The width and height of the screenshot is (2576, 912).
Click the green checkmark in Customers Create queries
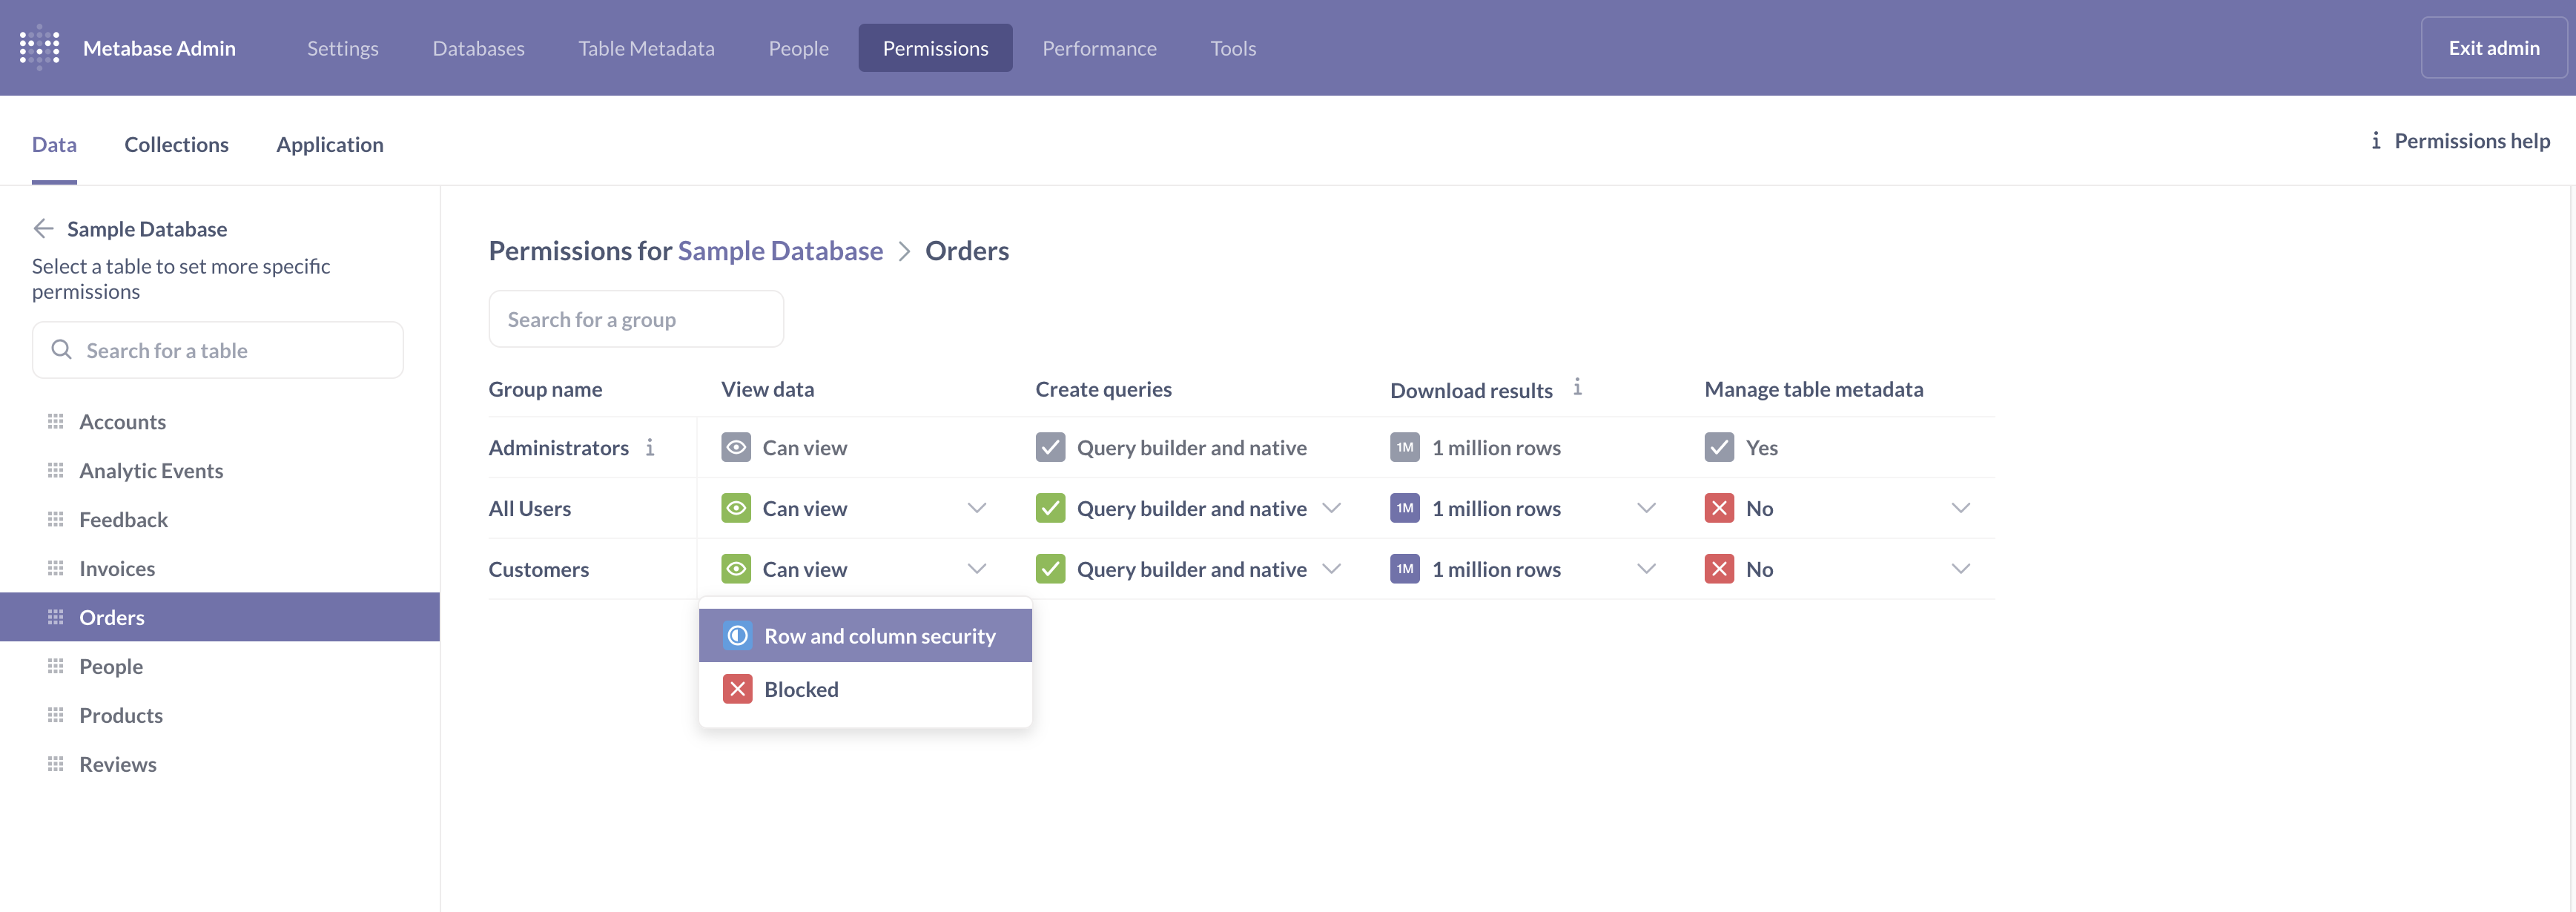pyautogui.click(x=1050, y=569)
